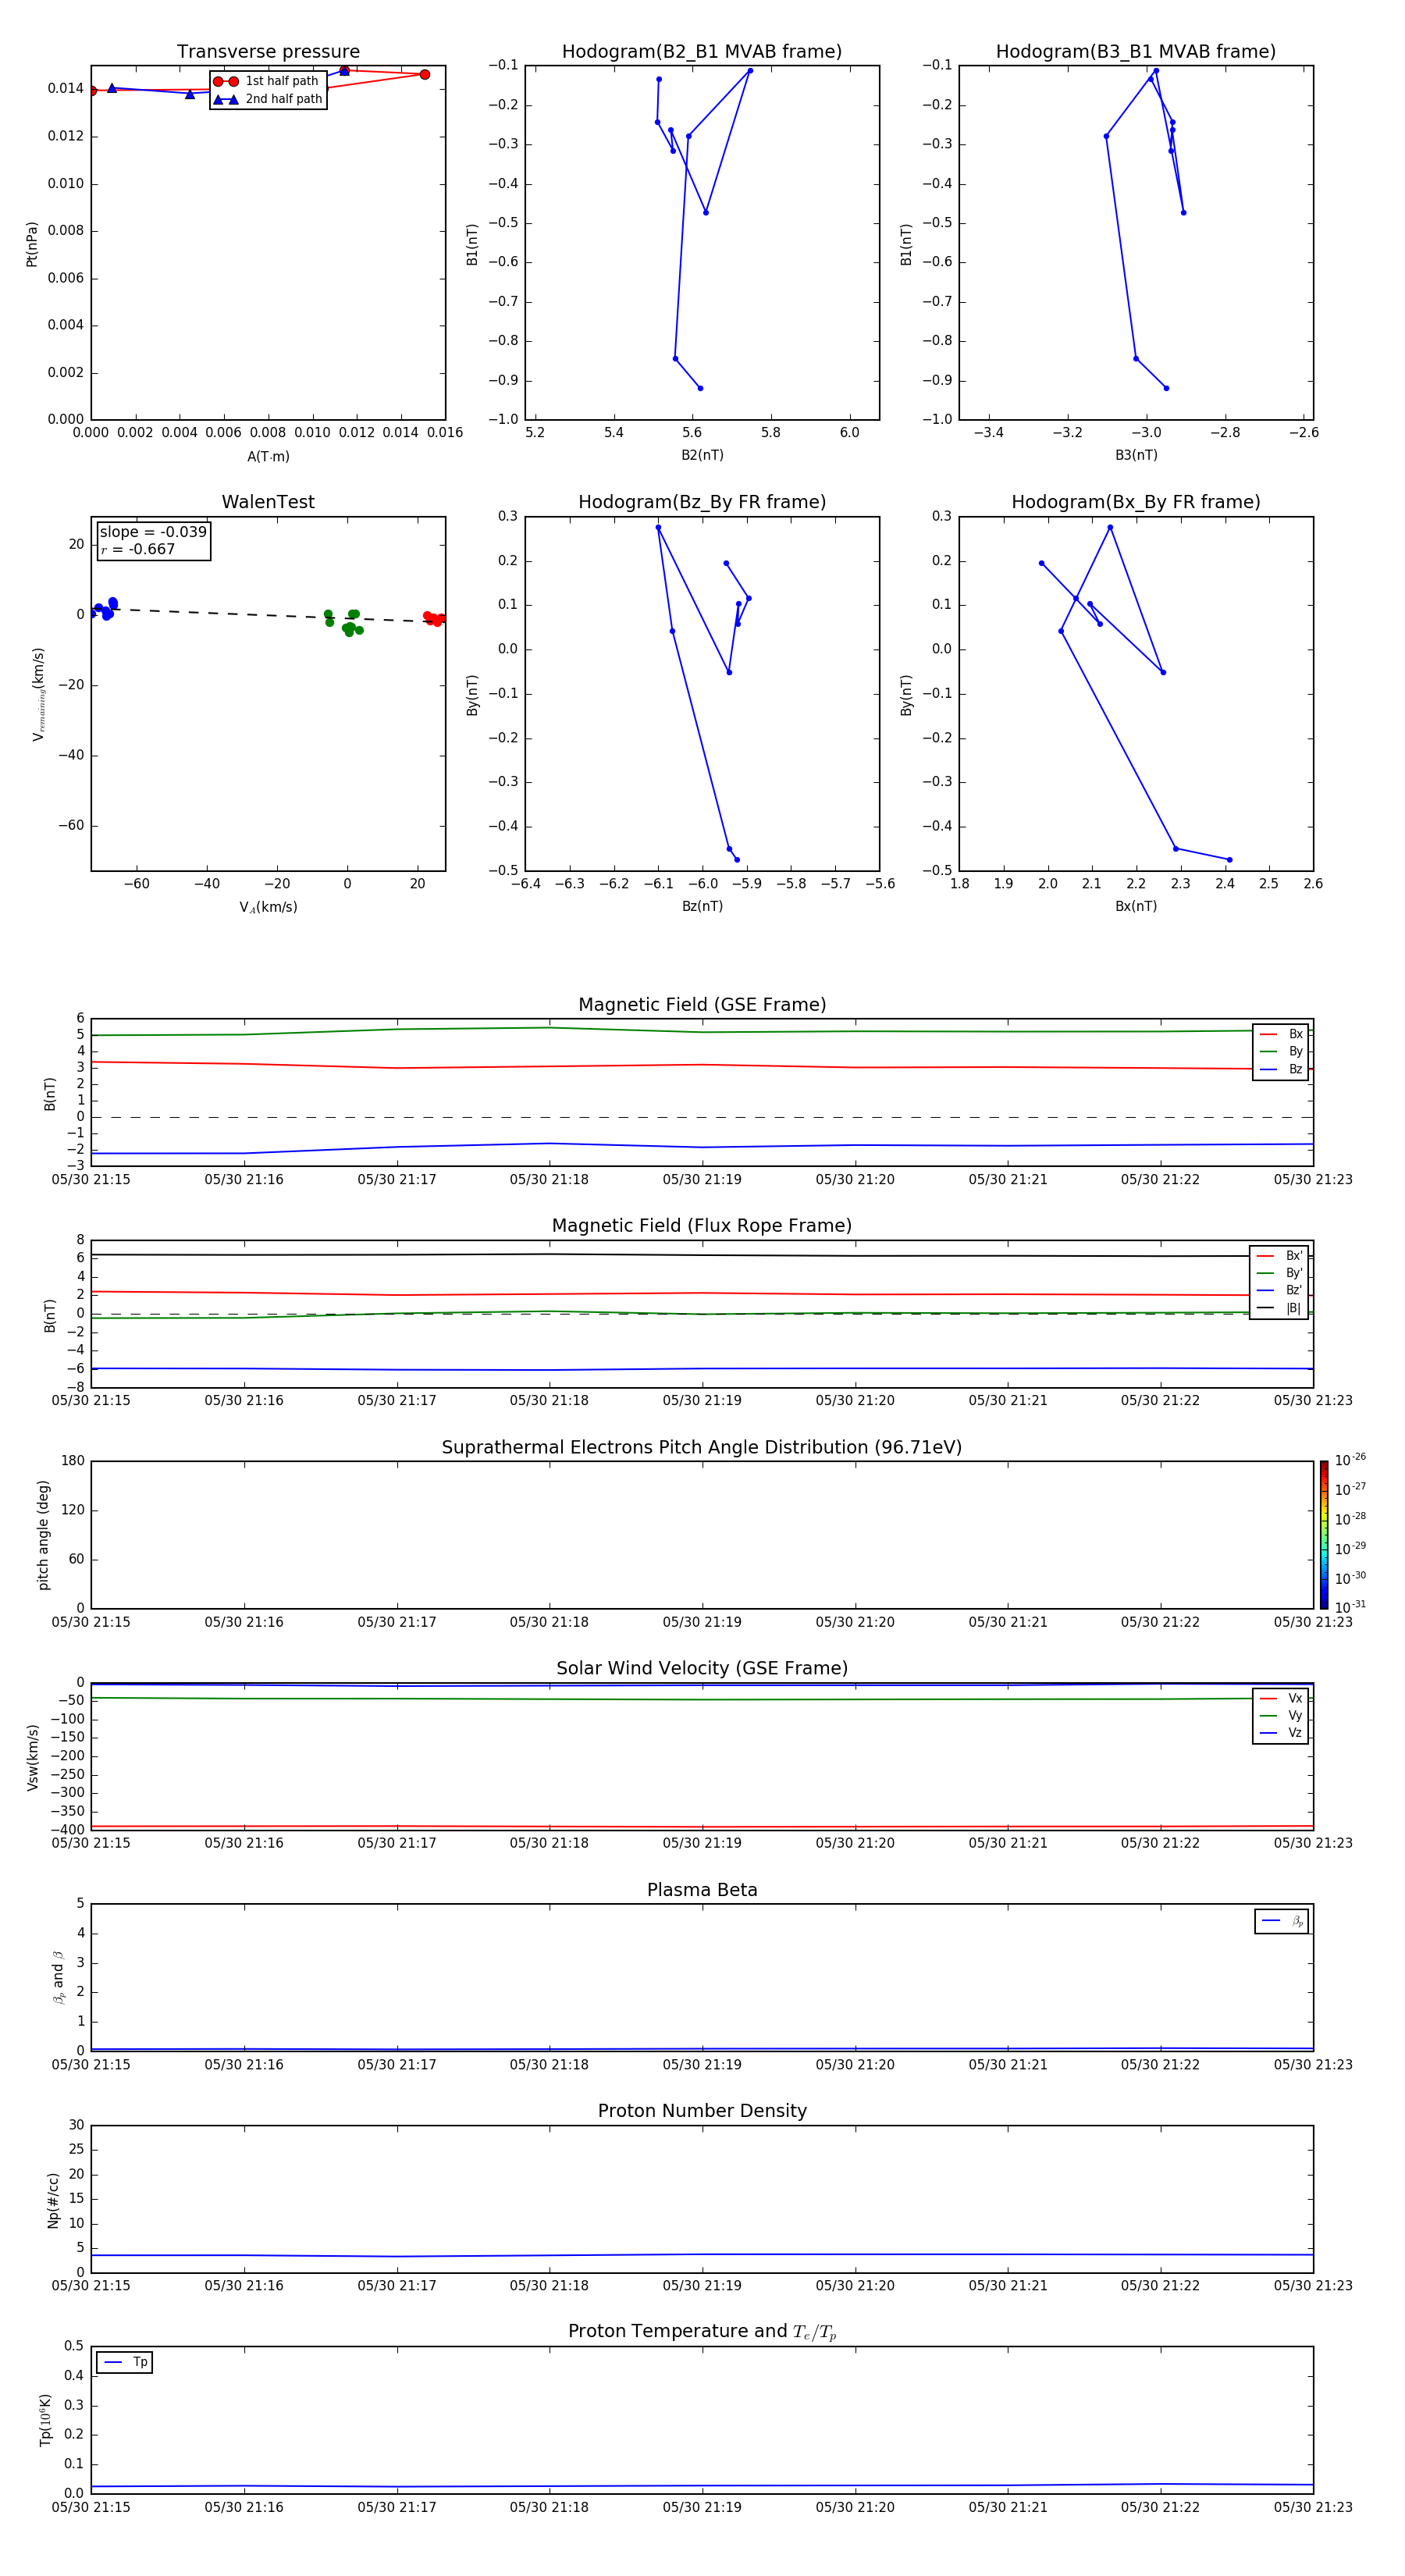Click the pitch angle color bar
Screen dimensions: 1405x2576
click(x=1324, y=1535)
